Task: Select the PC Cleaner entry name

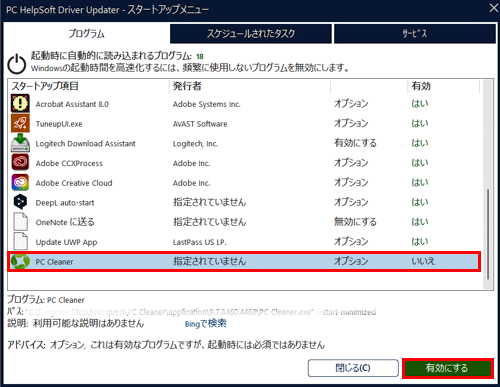Action: coord(54,262)
